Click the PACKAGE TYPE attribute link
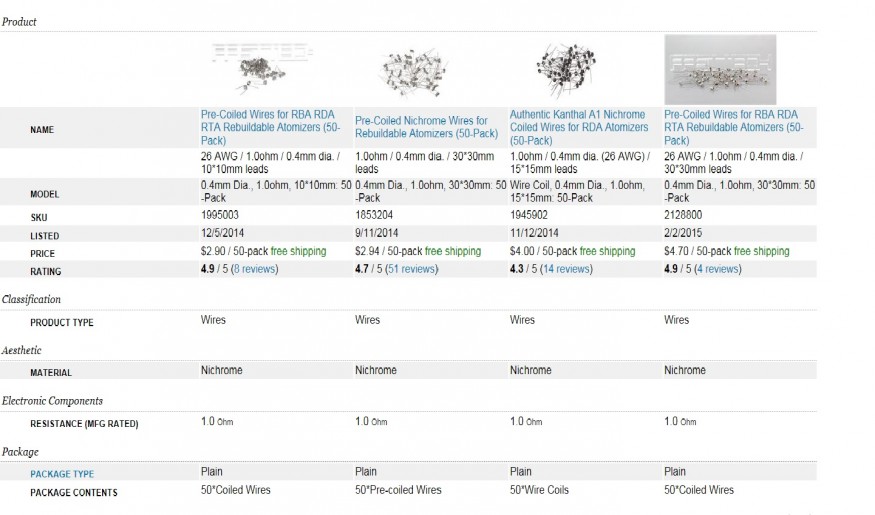875x515 pixels. pyautogui.click(x=62, y=474)
